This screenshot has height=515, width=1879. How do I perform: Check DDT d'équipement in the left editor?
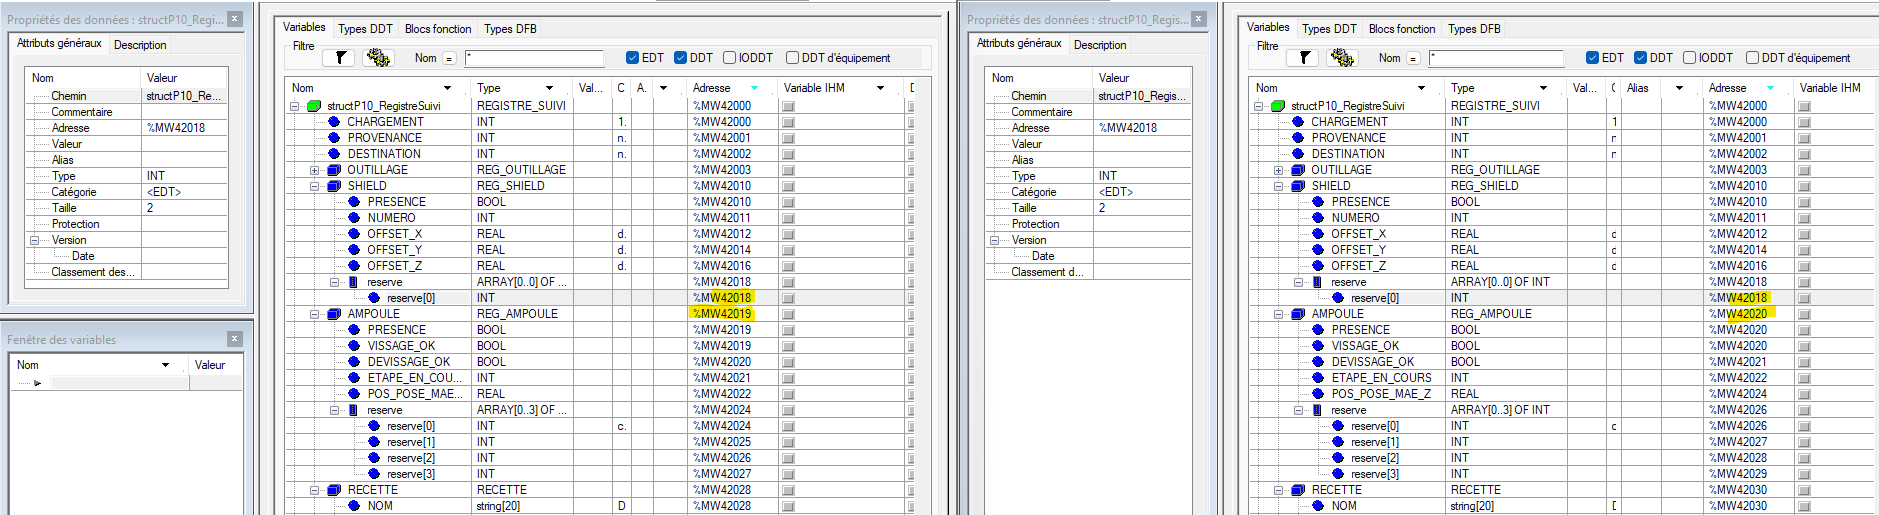coord(792,58)
